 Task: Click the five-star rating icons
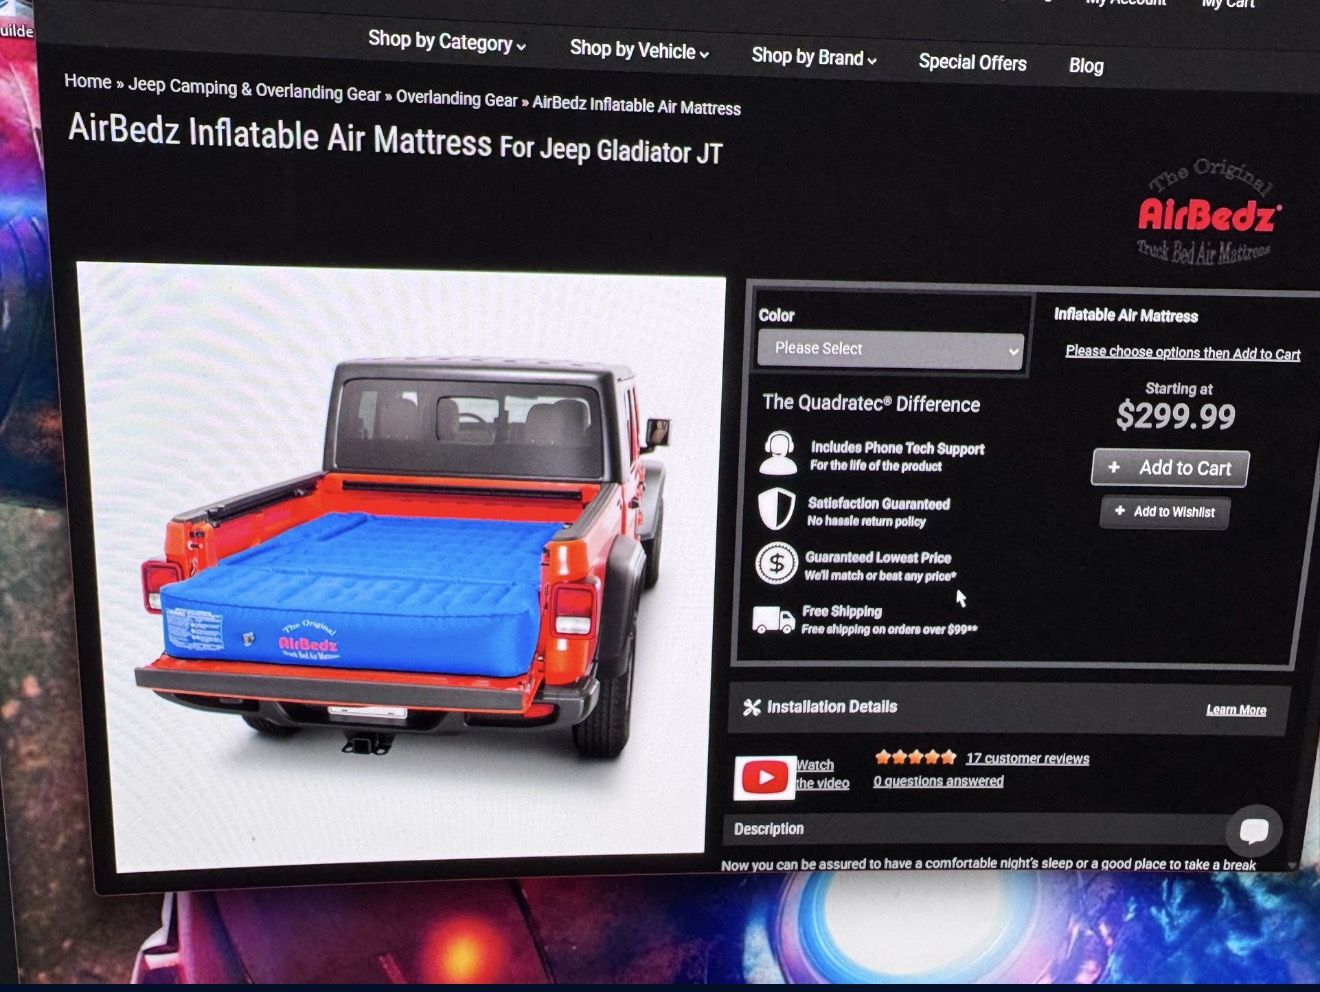pos(915,757)
